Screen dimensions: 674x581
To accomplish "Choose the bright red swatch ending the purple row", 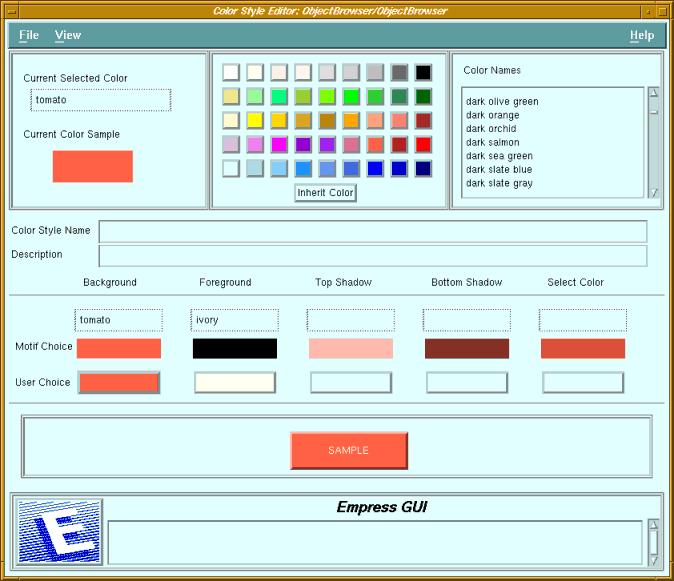I will point(423,145).
